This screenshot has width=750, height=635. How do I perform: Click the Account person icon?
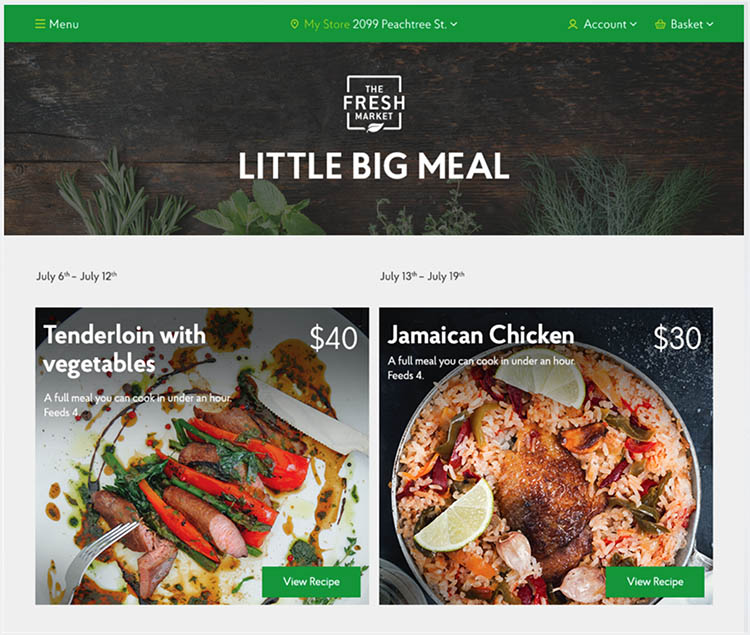click(x=573, y=24)
